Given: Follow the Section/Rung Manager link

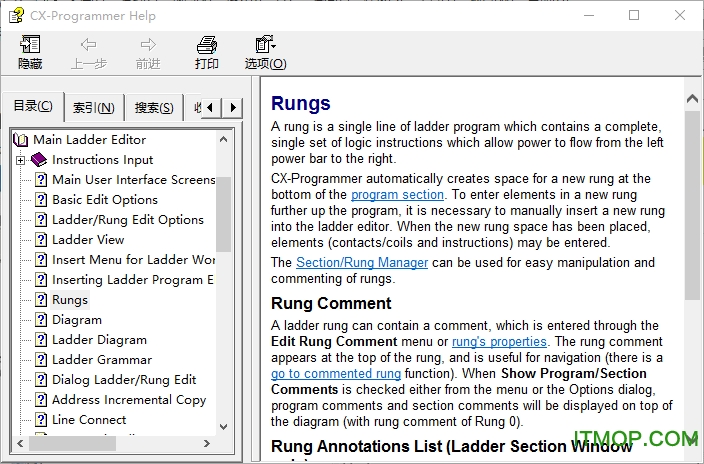Looking at the screenshot, I should tap(362, 263).
